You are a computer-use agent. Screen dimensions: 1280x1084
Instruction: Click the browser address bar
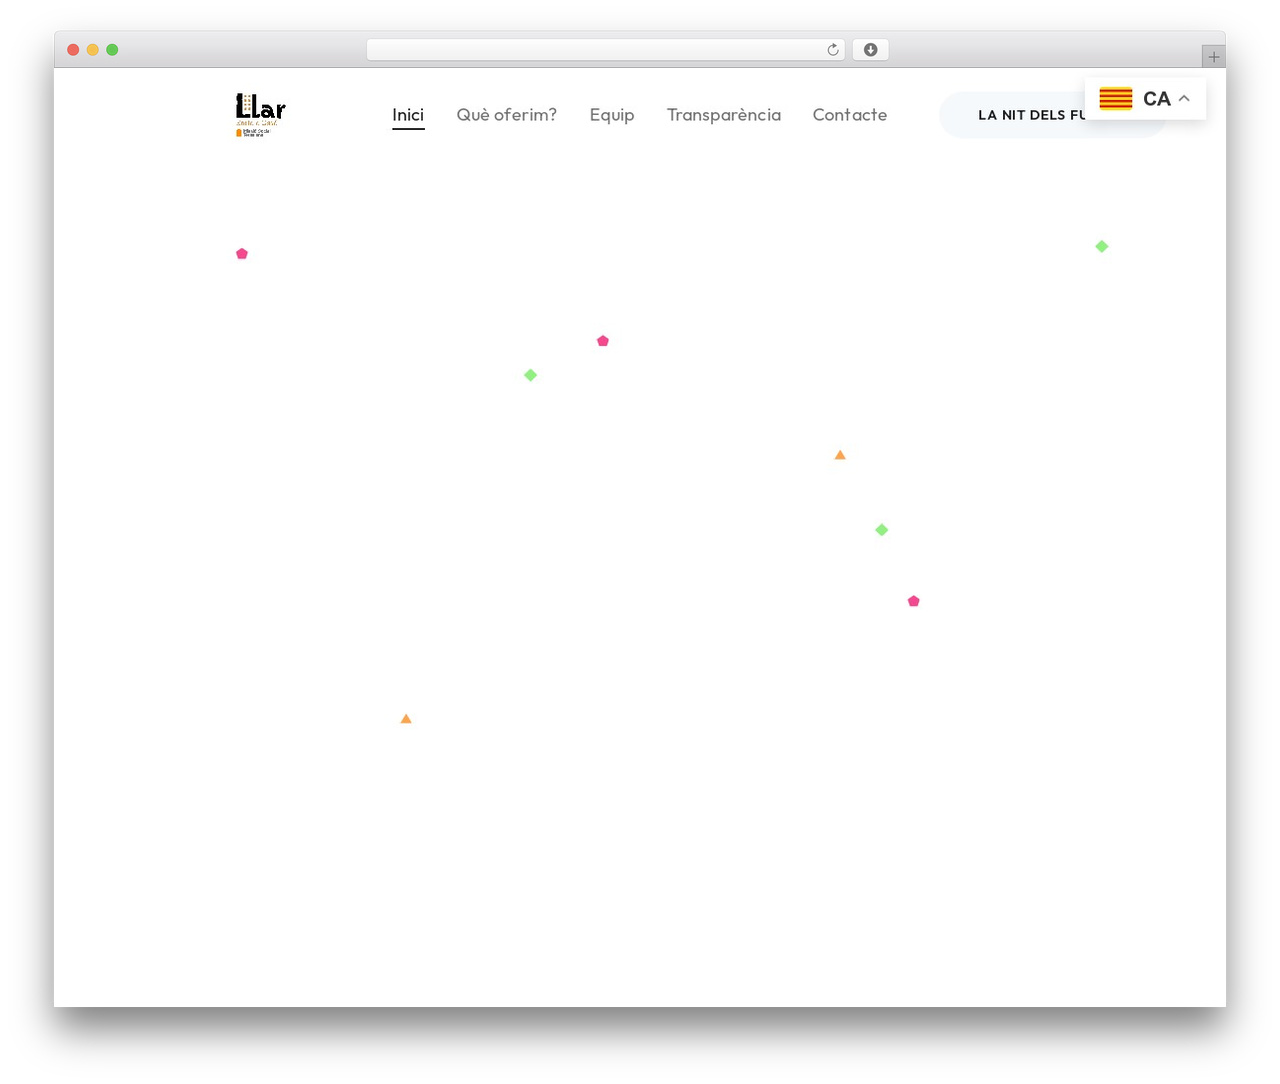pos(605,50)
